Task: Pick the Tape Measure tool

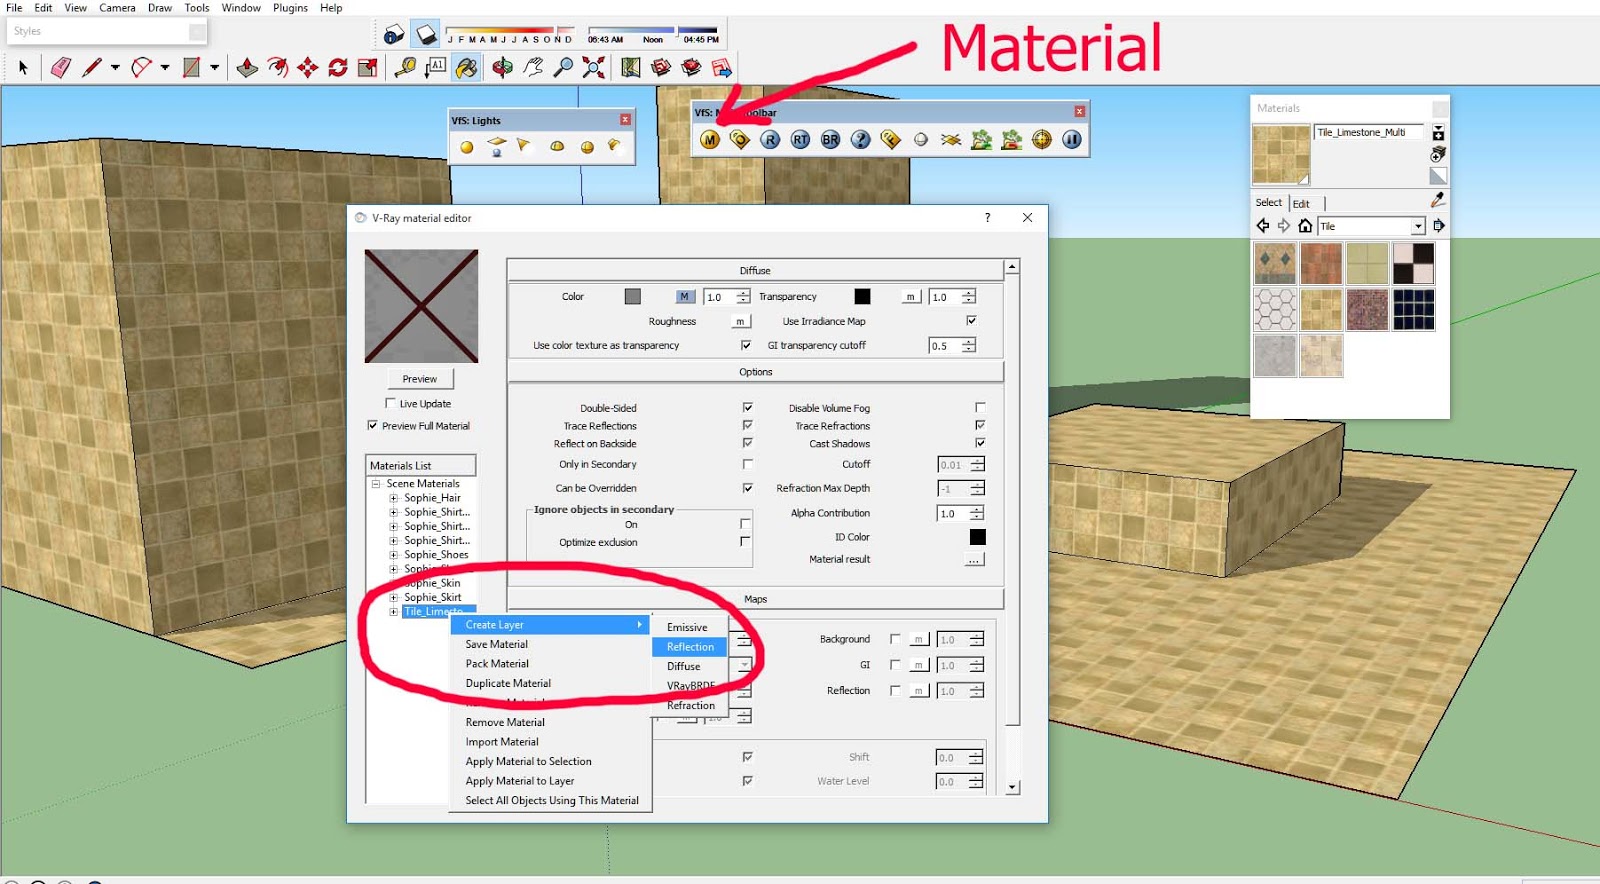Action: [x=405, y=68]
